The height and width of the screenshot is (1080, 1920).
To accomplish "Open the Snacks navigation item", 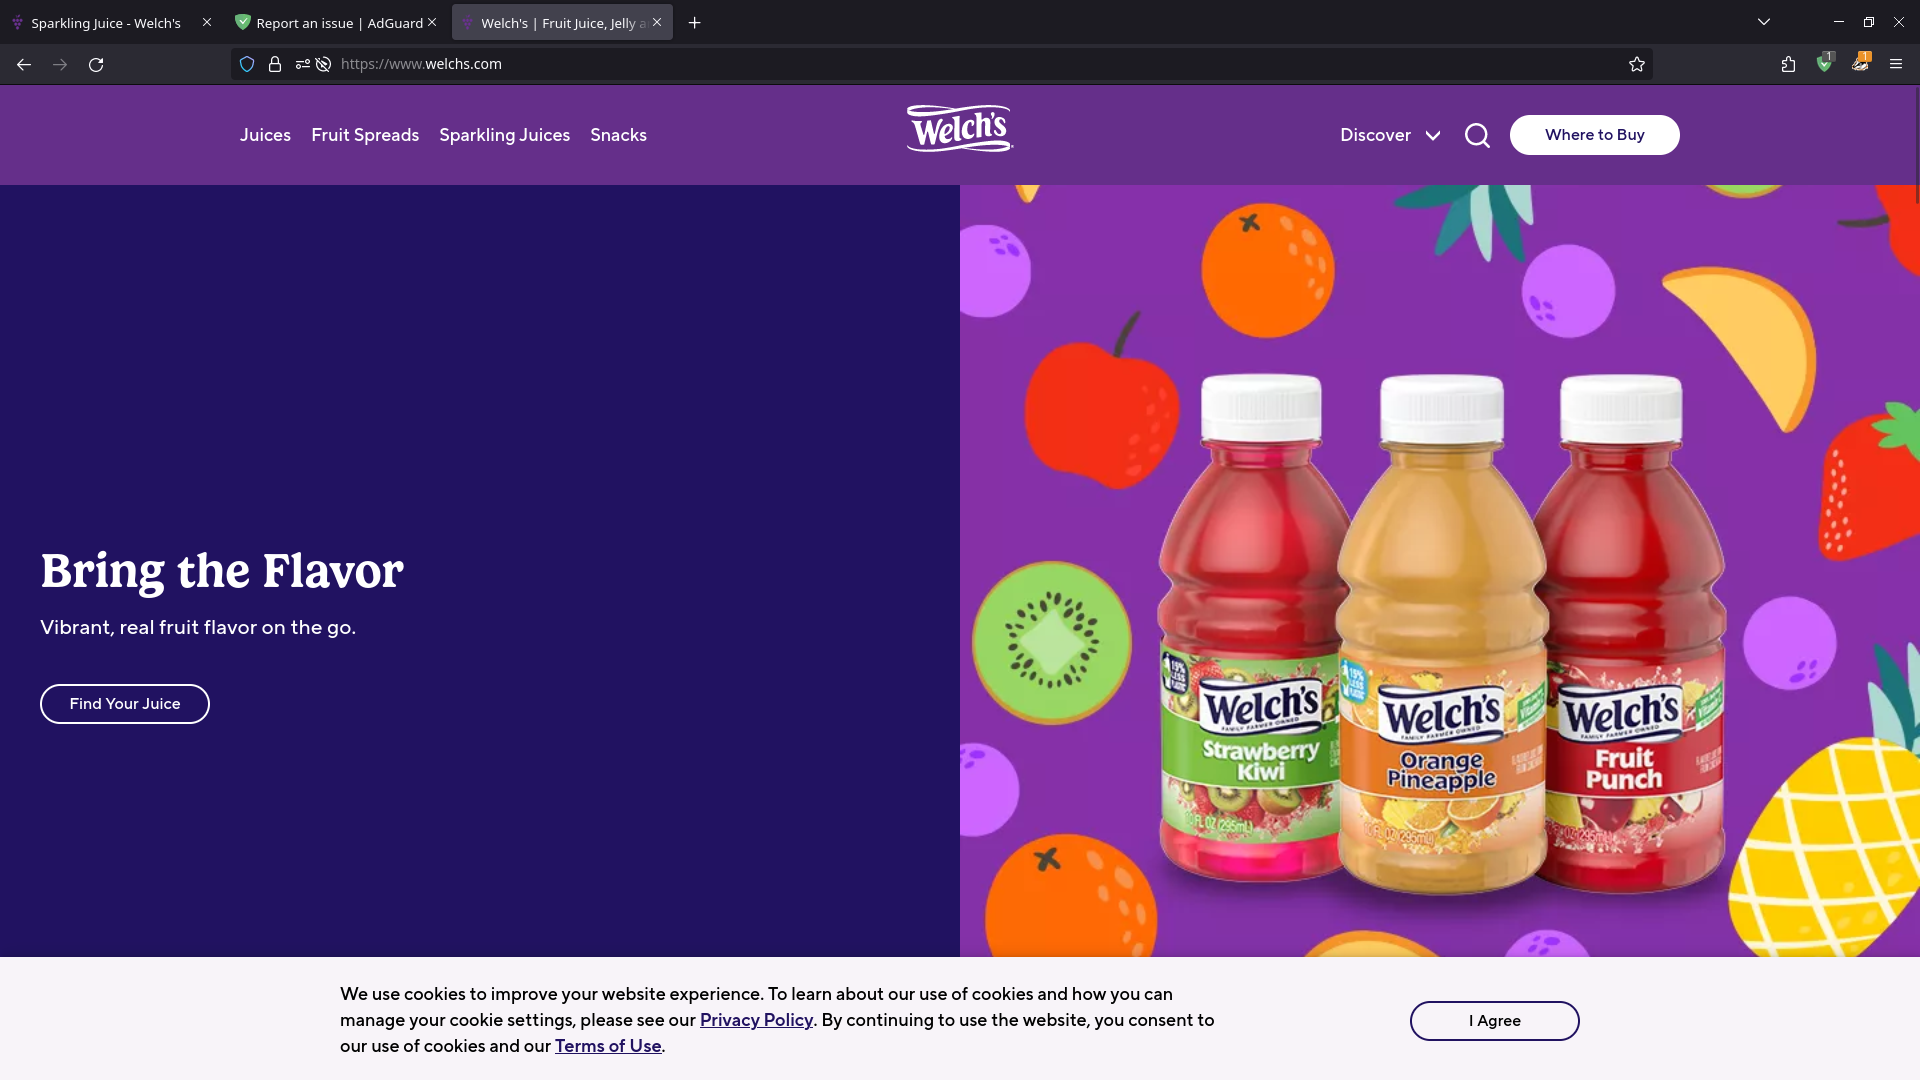I will [618, 135].
